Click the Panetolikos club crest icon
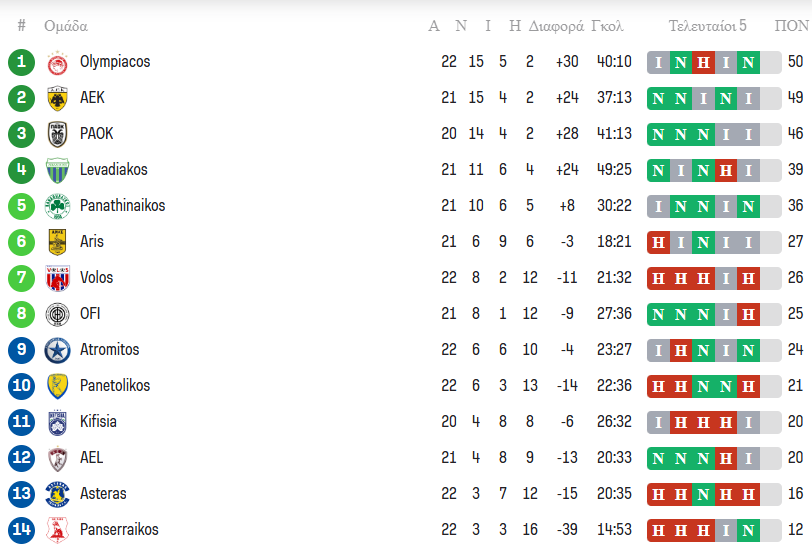Screen dimensions: 812x557 pyautogui.click(x=56, y=386)
